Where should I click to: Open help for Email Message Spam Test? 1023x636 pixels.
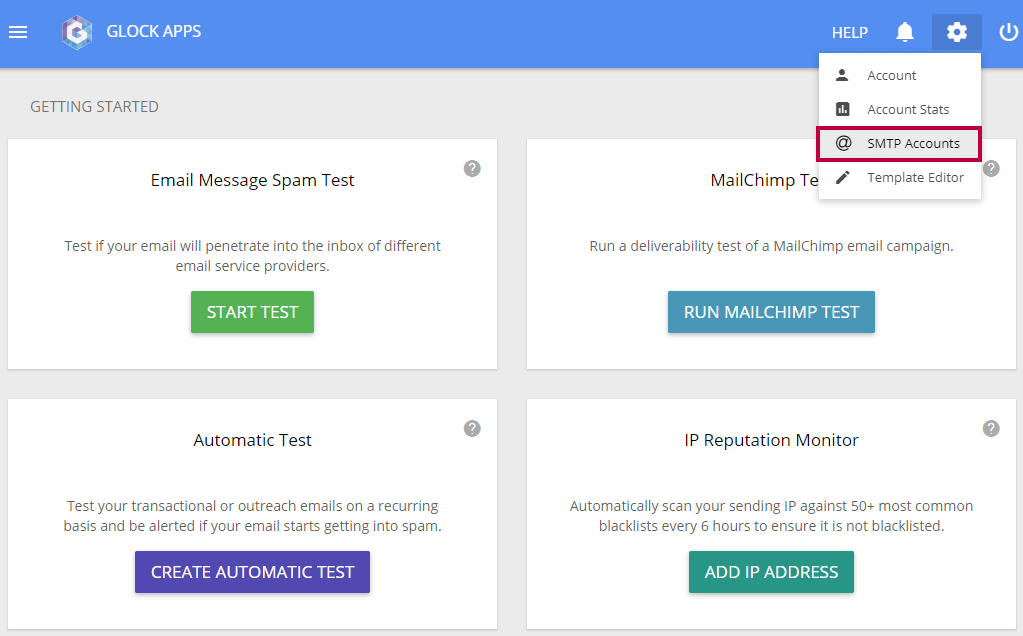472,169
